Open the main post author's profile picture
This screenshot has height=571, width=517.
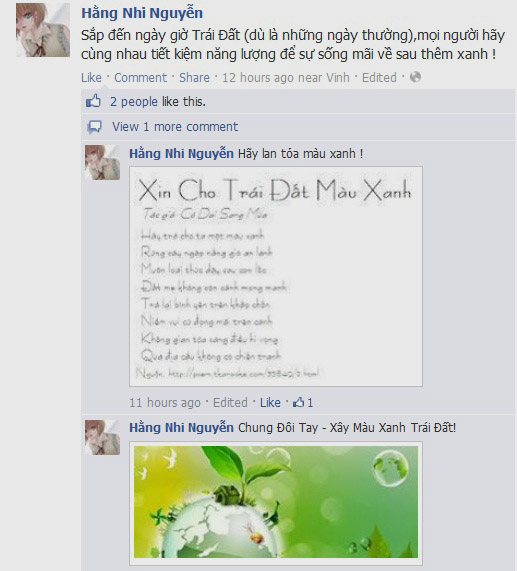[x=43, y=30]
